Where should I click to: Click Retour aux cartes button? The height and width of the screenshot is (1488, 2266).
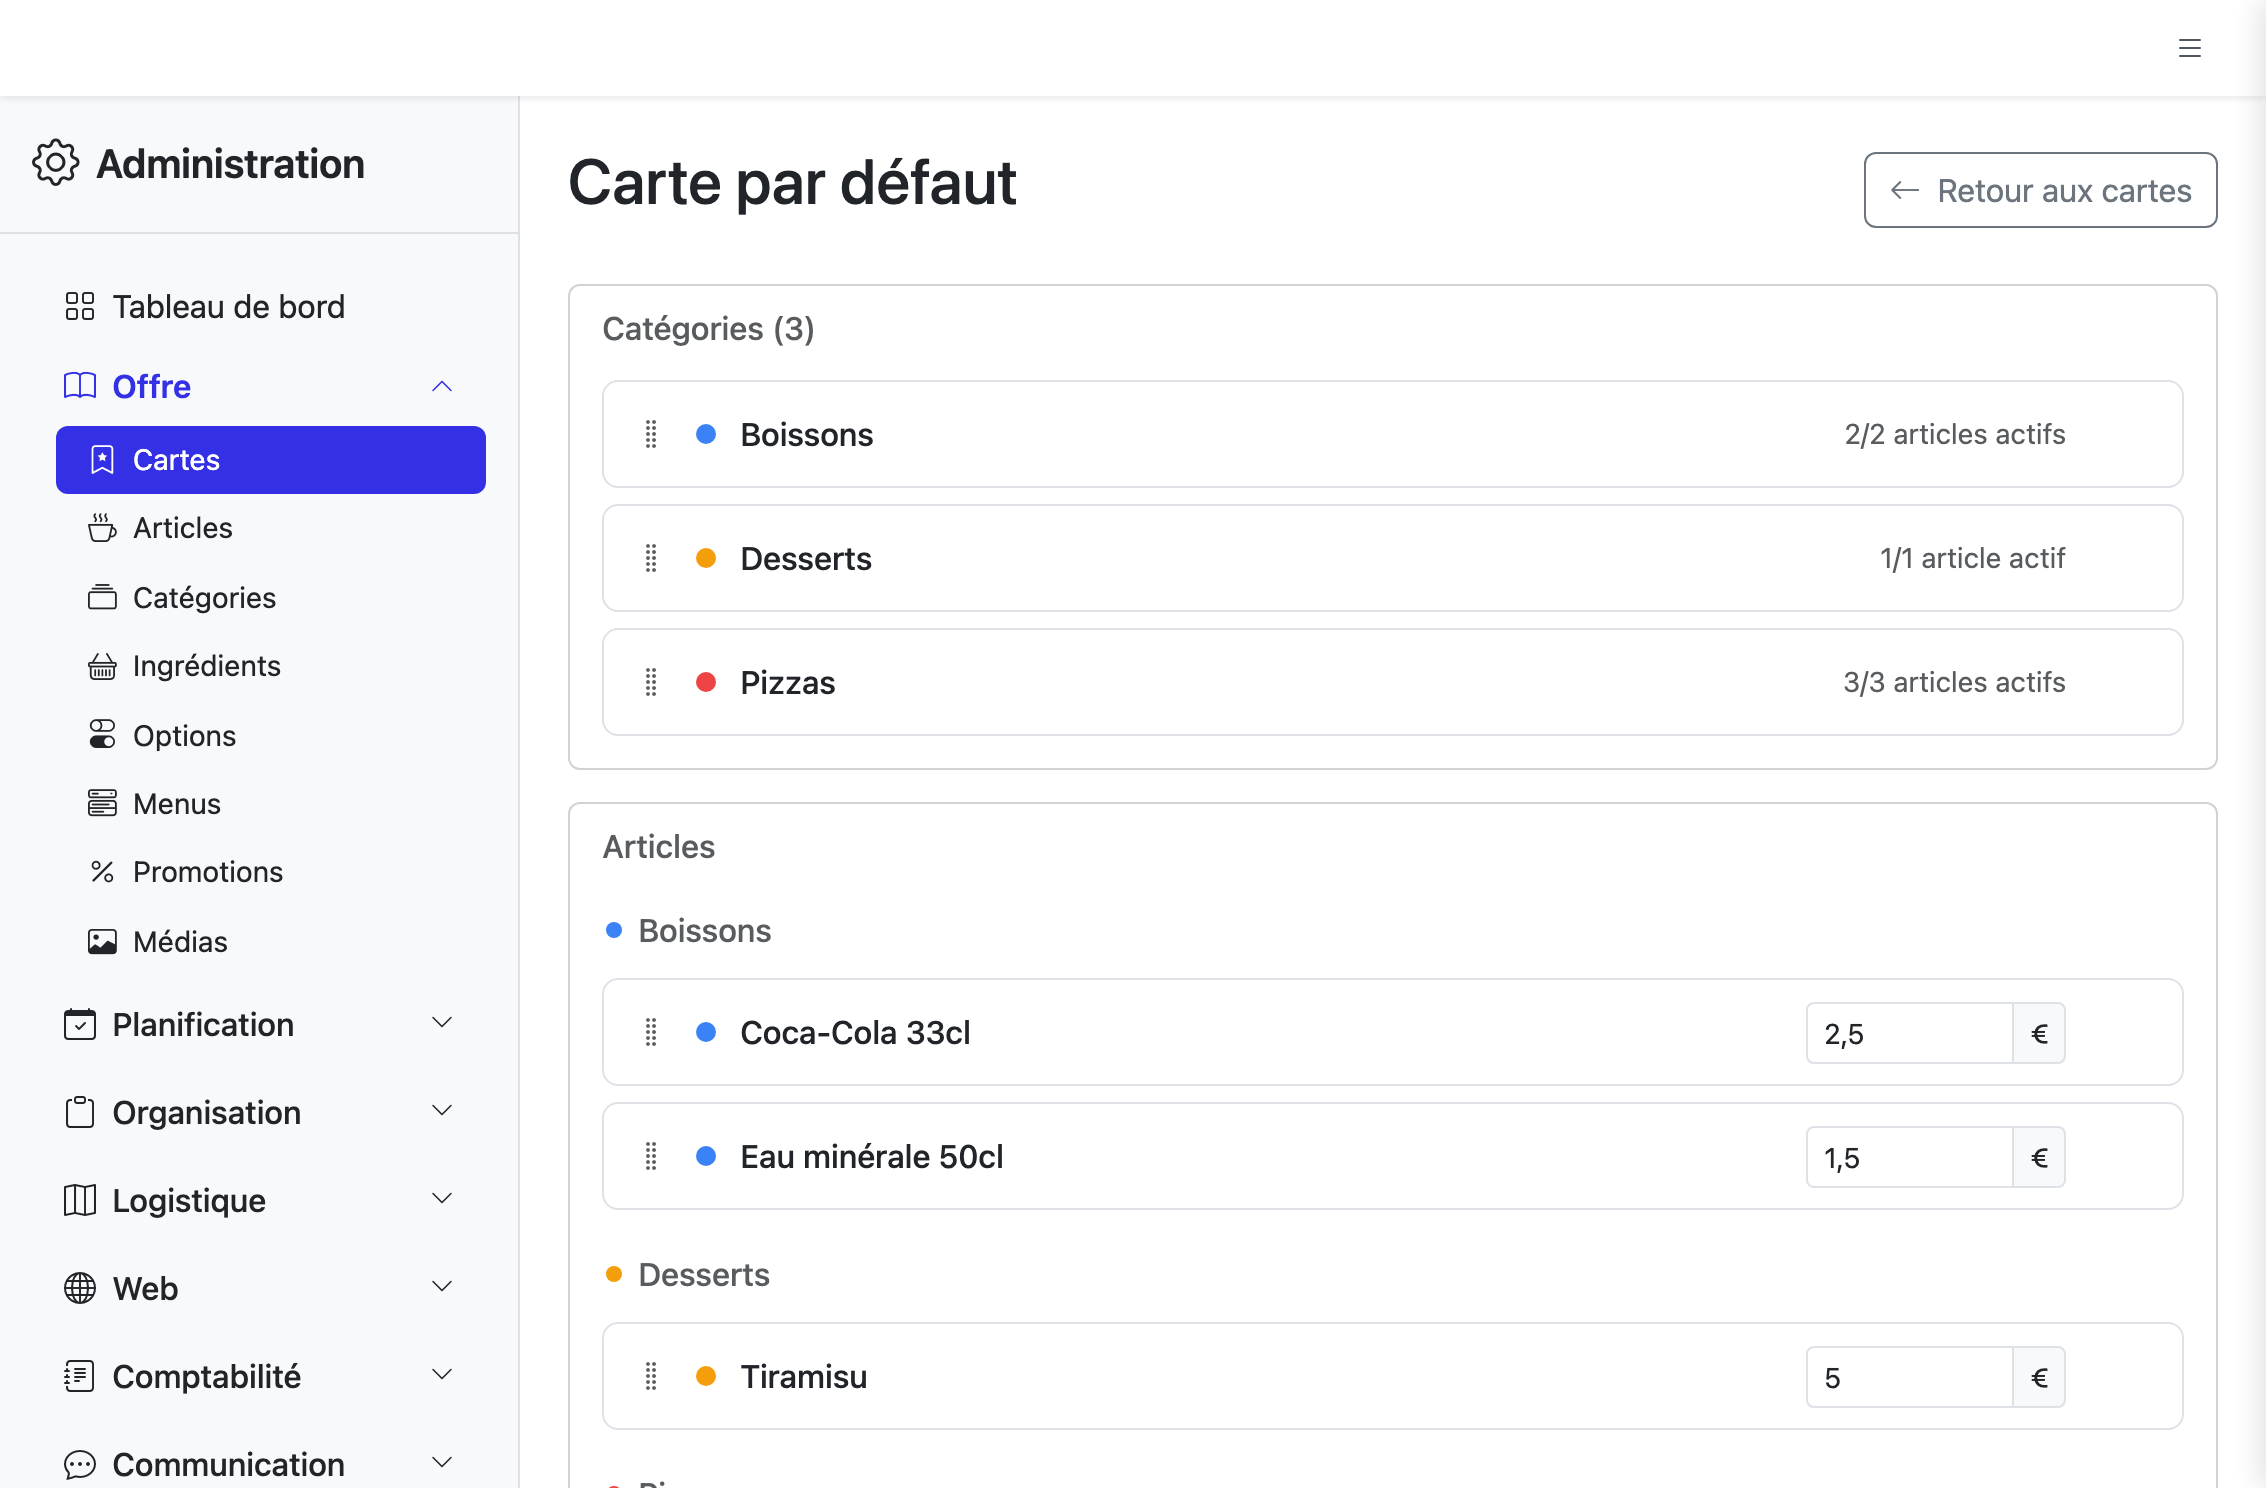(2041, 190)
